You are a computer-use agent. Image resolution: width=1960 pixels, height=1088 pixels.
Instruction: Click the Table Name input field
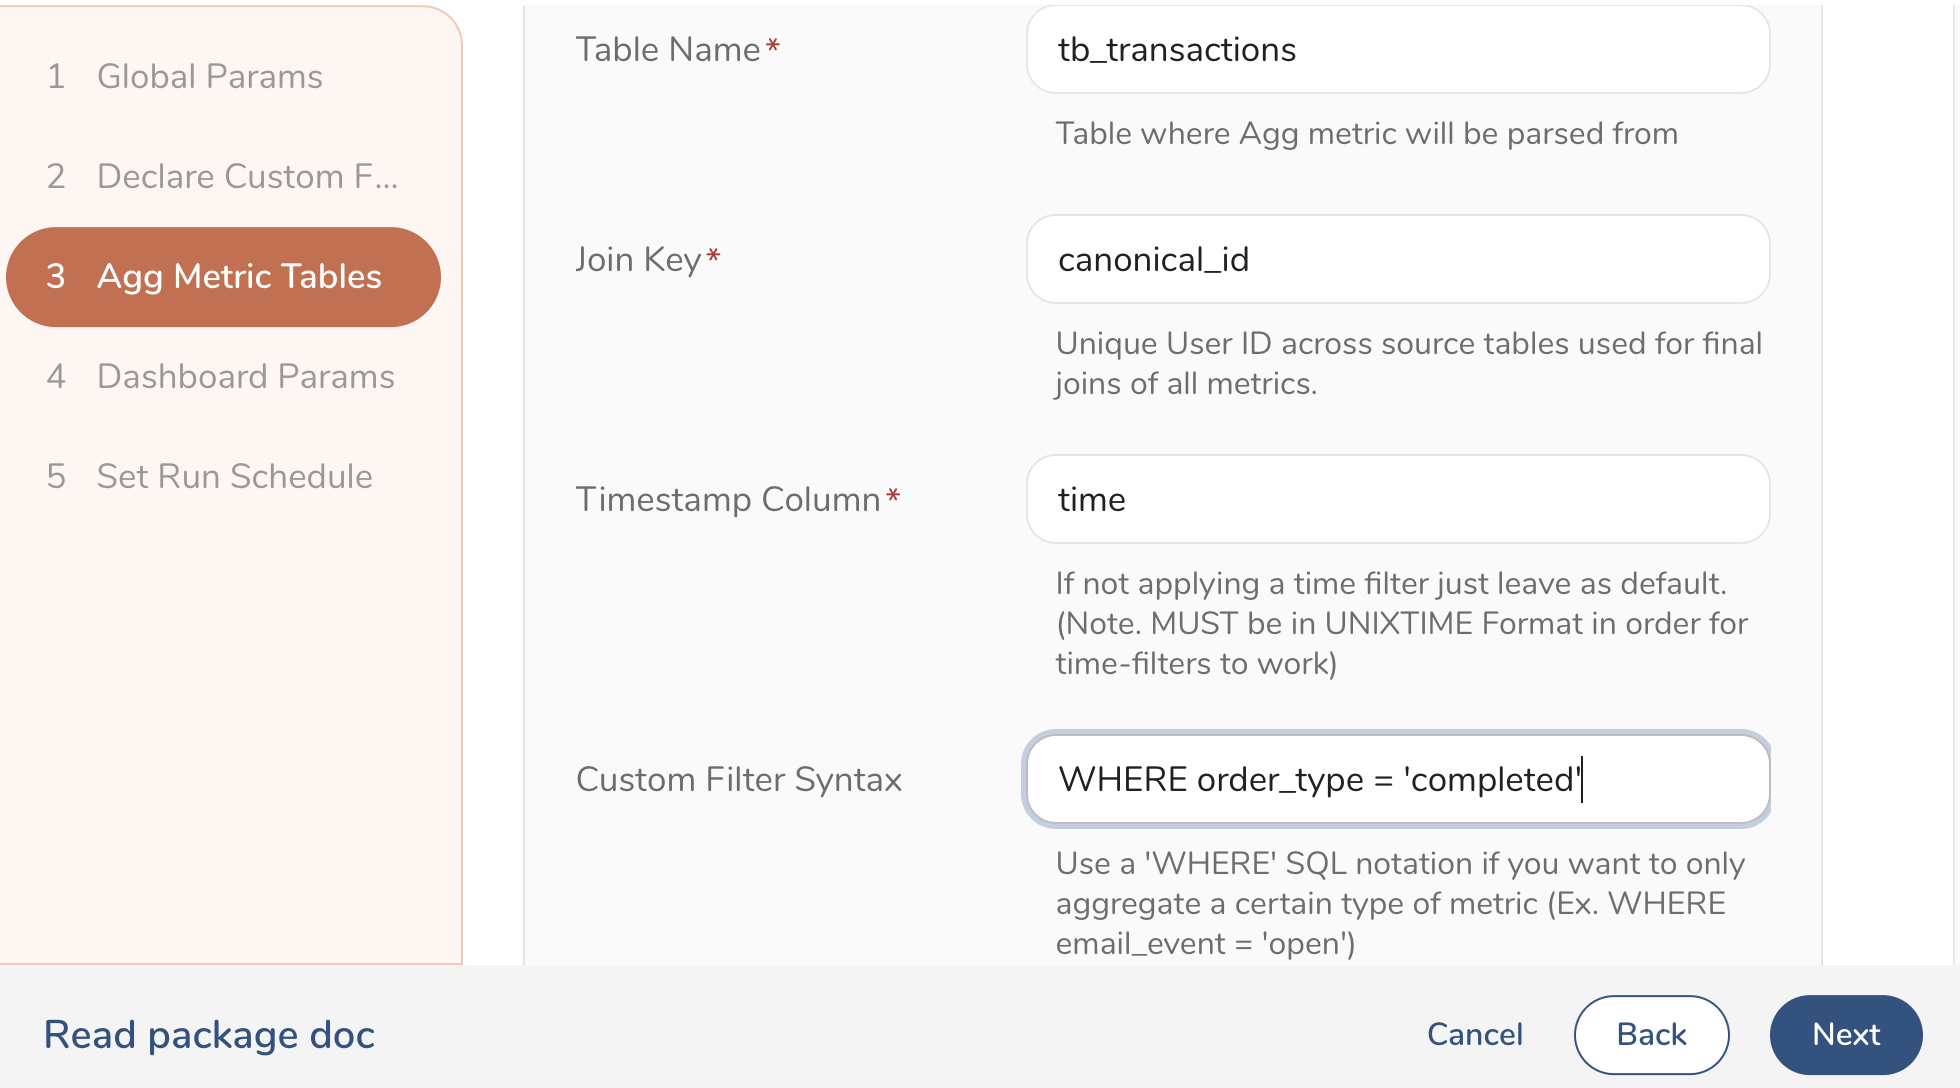1397,50
